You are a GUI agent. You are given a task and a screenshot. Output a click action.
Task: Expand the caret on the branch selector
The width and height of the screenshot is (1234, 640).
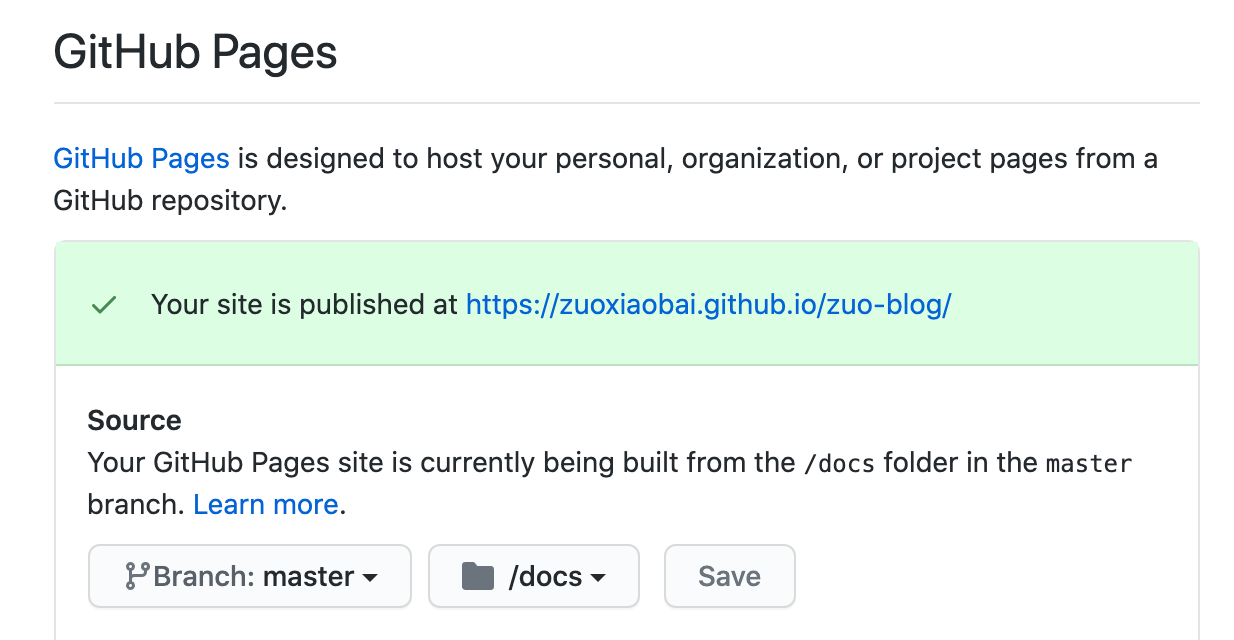pyautogui.click(x=371, y=578)
